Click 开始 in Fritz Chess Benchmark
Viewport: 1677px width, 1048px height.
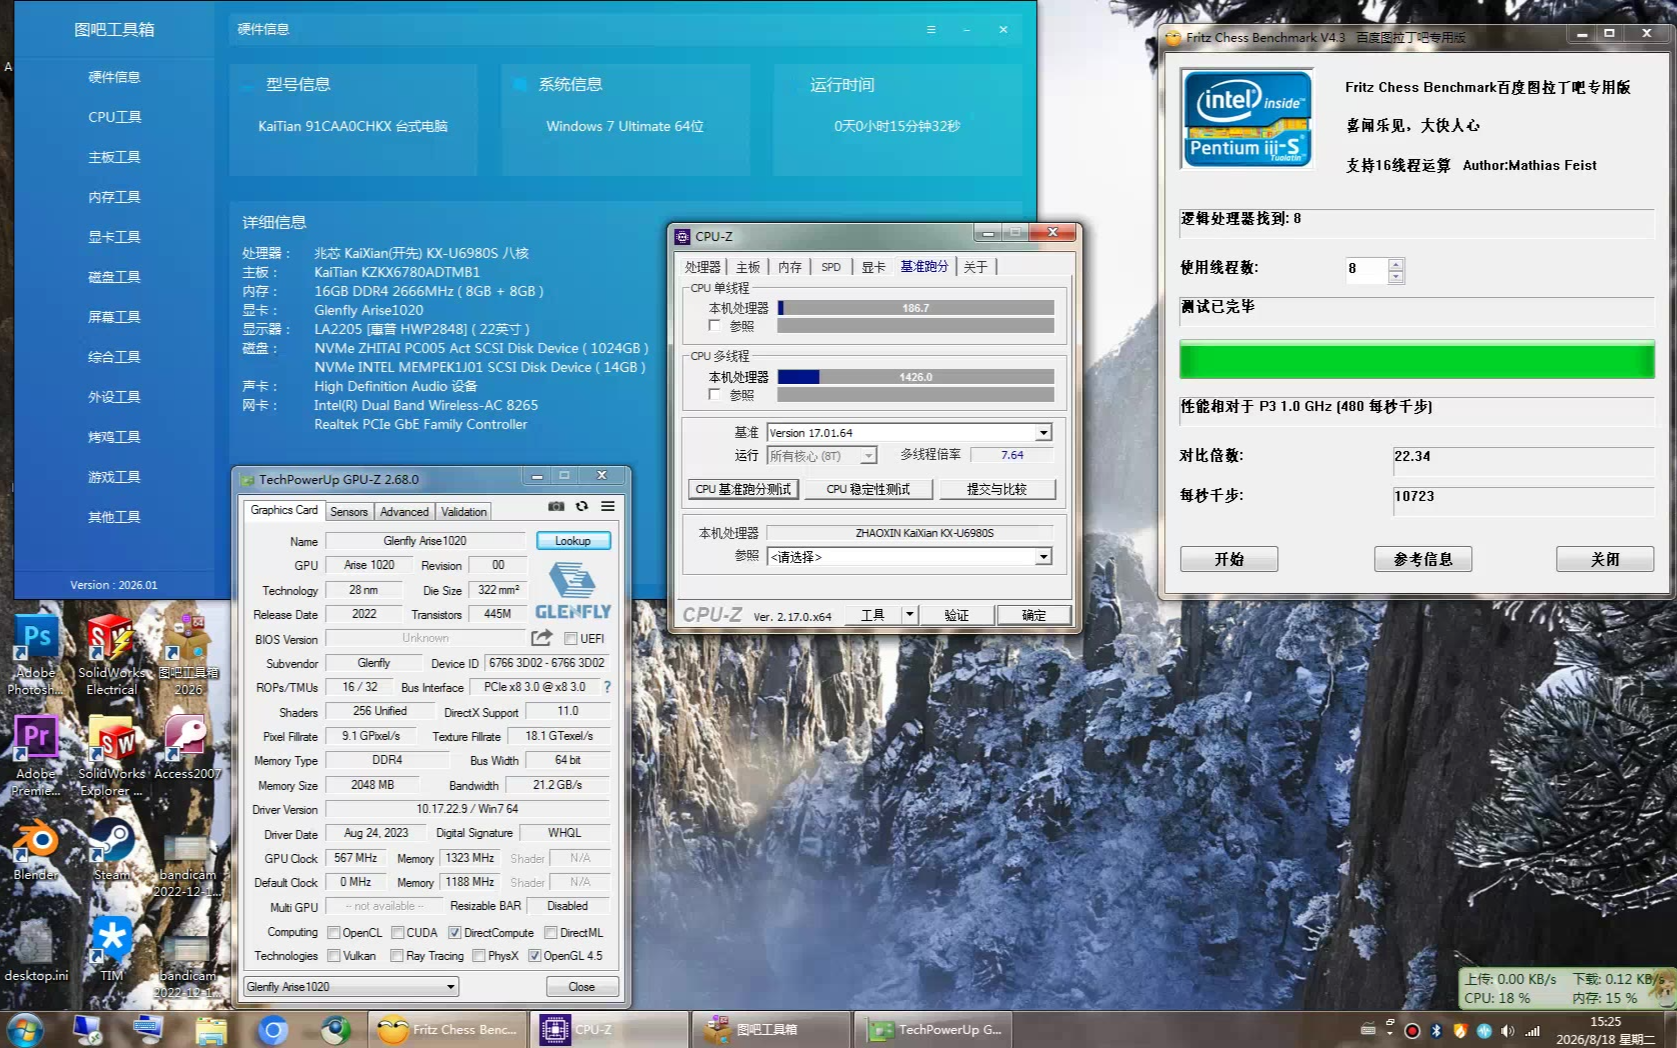tap(1229, 559)
